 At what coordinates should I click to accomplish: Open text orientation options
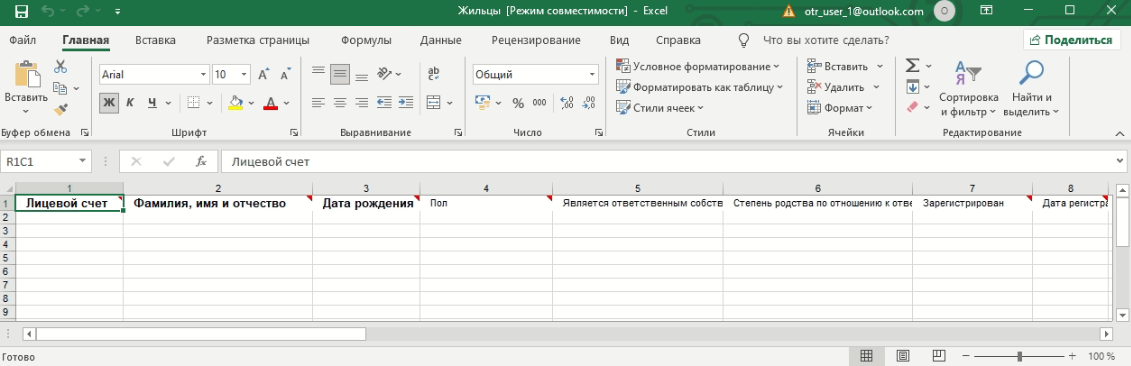pos(384,74)
